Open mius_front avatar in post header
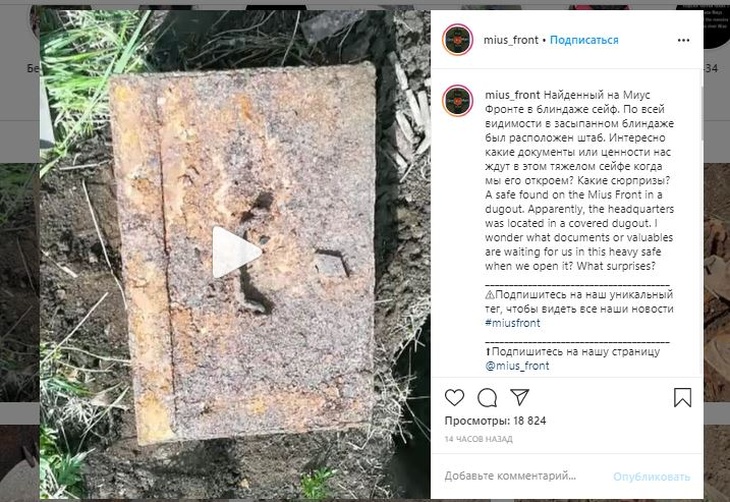Screen dimensions: 730x502 tap(458, 40)
